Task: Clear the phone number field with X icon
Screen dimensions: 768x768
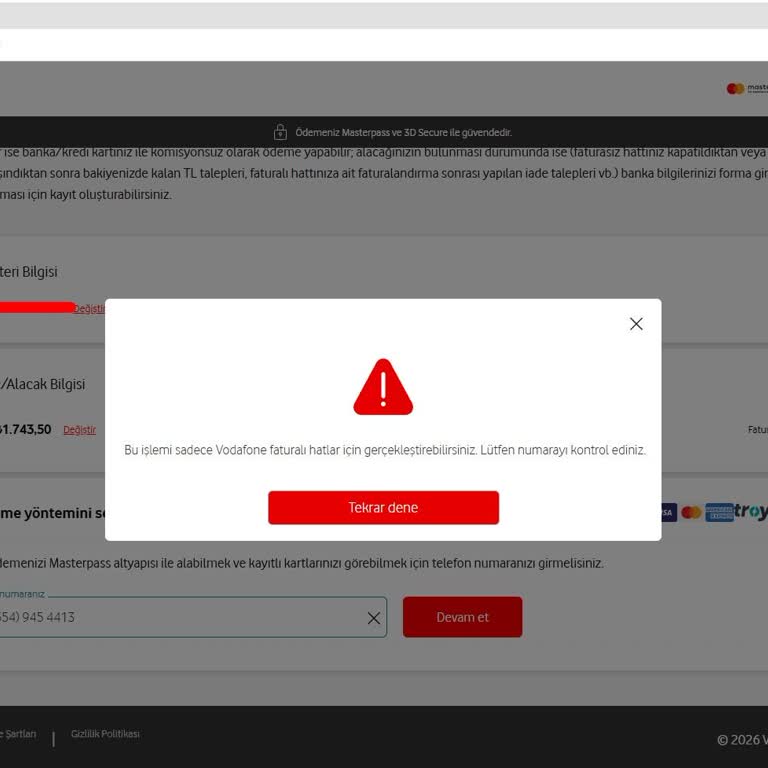Action: [x=374, y=618]
